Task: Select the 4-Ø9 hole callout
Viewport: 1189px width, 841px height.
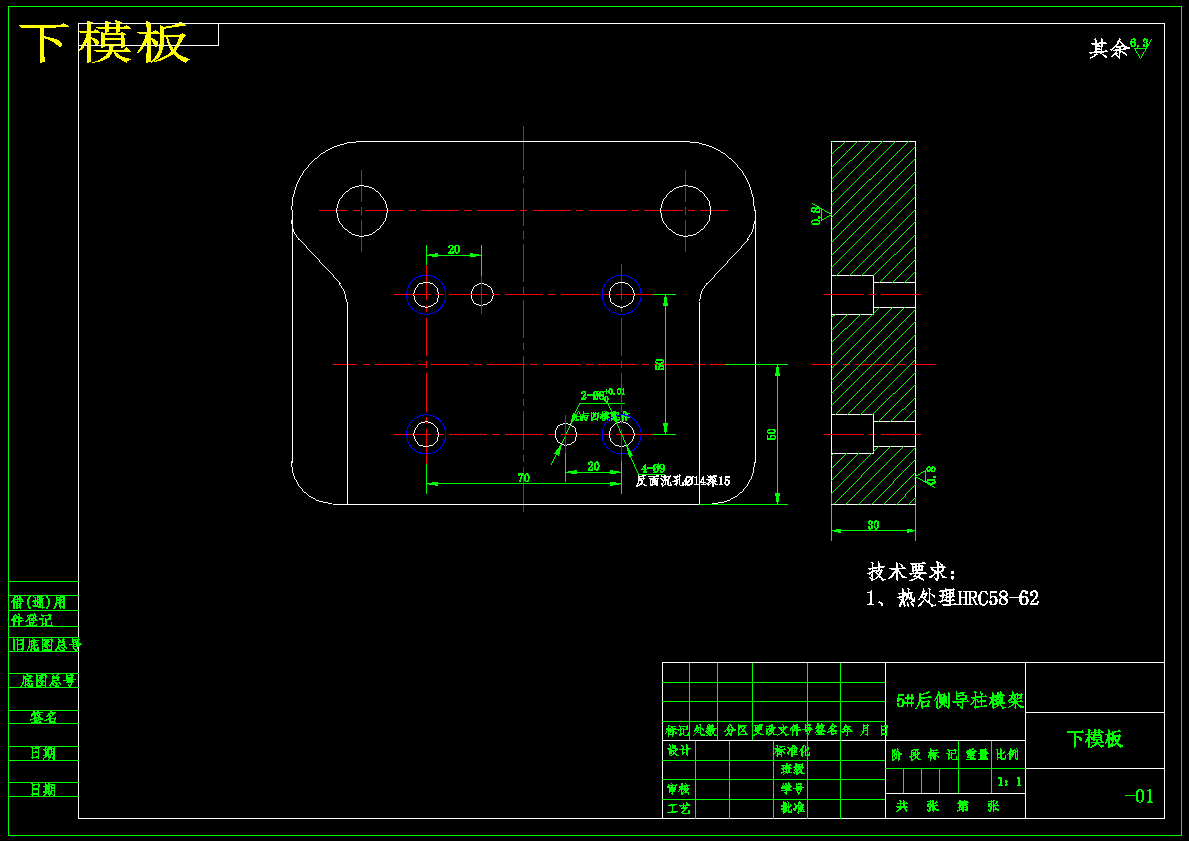Action: pyautogui.click(x=653, y=469)
